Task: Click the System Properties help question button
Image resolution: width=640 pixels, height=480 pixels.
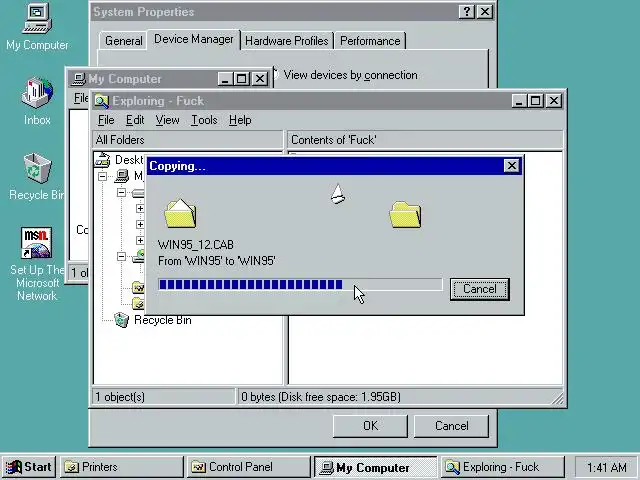Action: [x=467, y=12]
